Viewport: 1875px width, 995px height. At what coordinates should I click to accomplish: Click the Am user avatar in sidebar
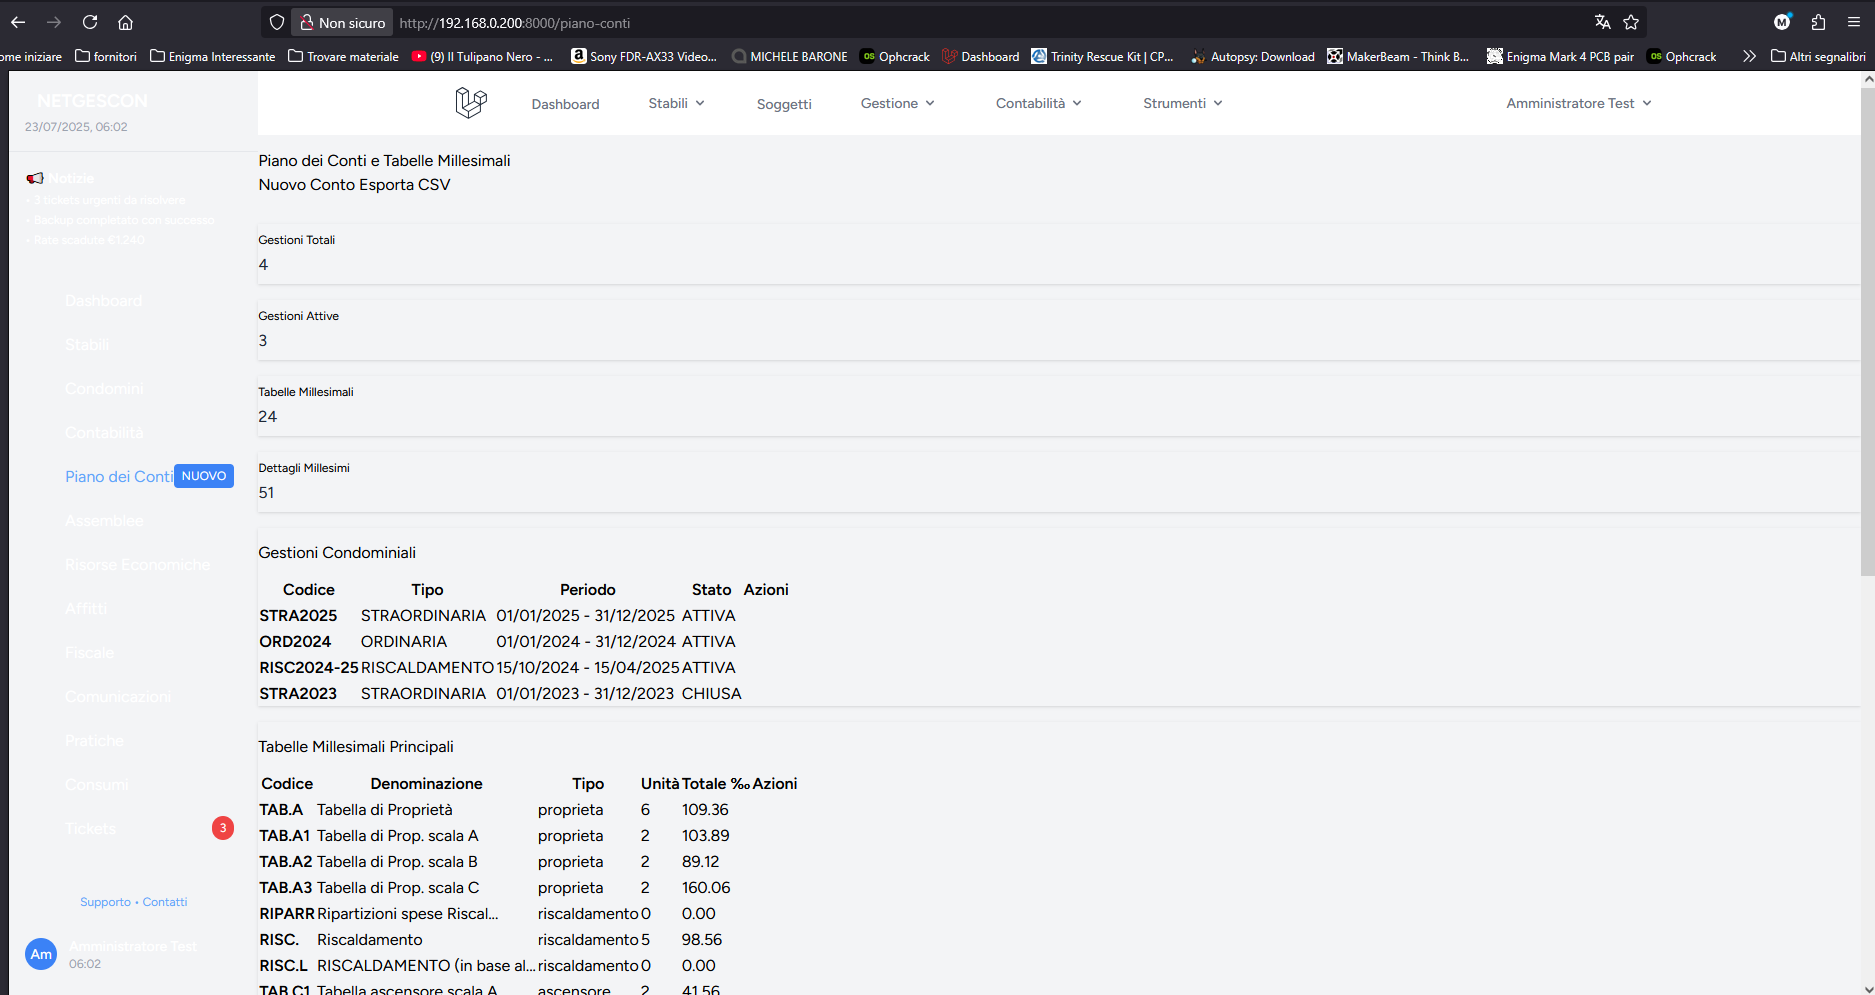pos(41,954)
